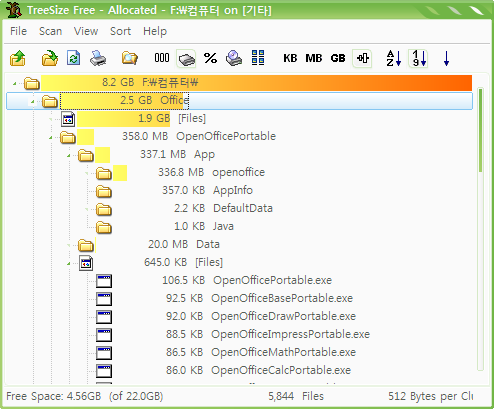Select the Data folder
Screen dimensions: 494x409
coord(208,244)
